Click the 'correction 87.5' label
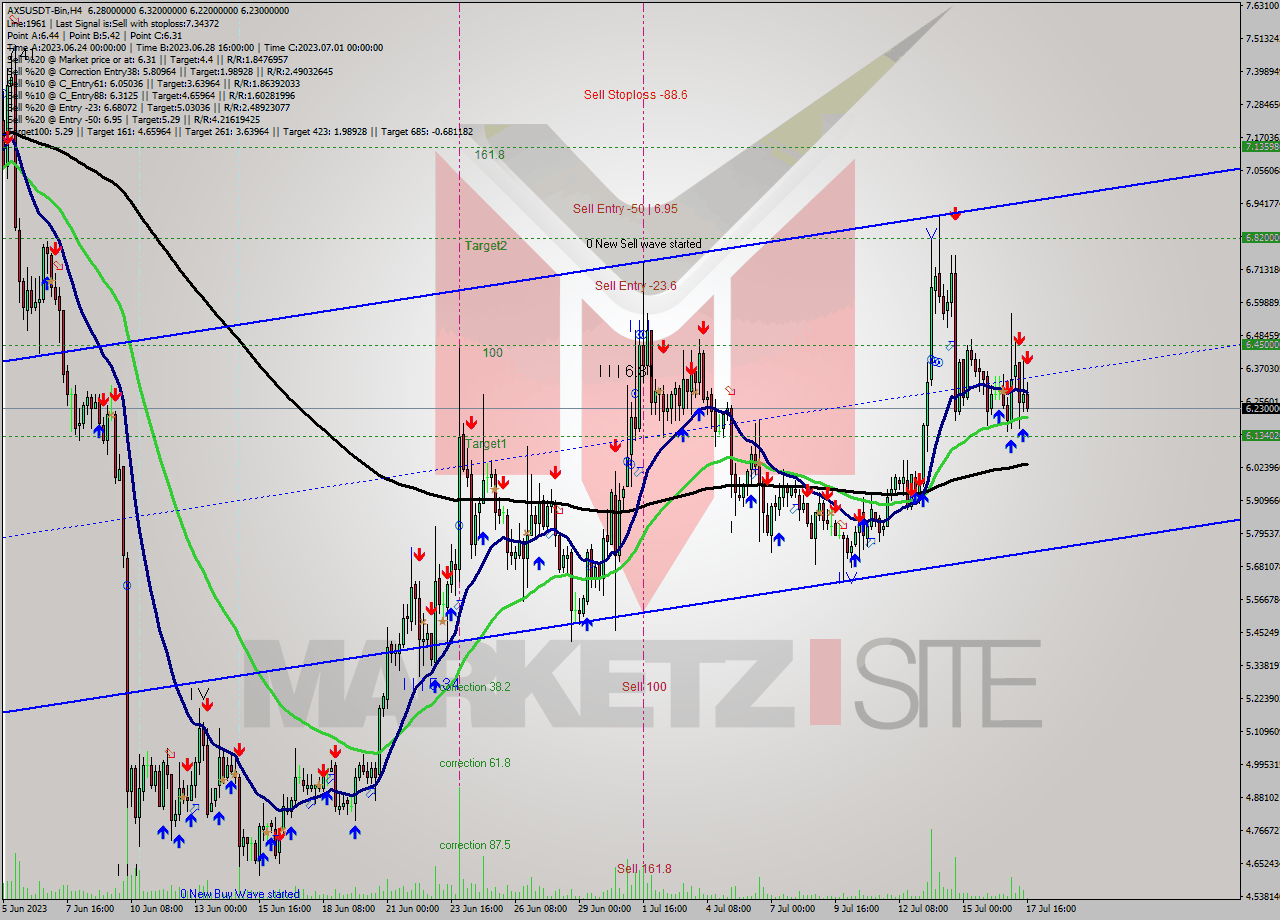This screenshot has width=1280, height=920. [x=475, y=845]
